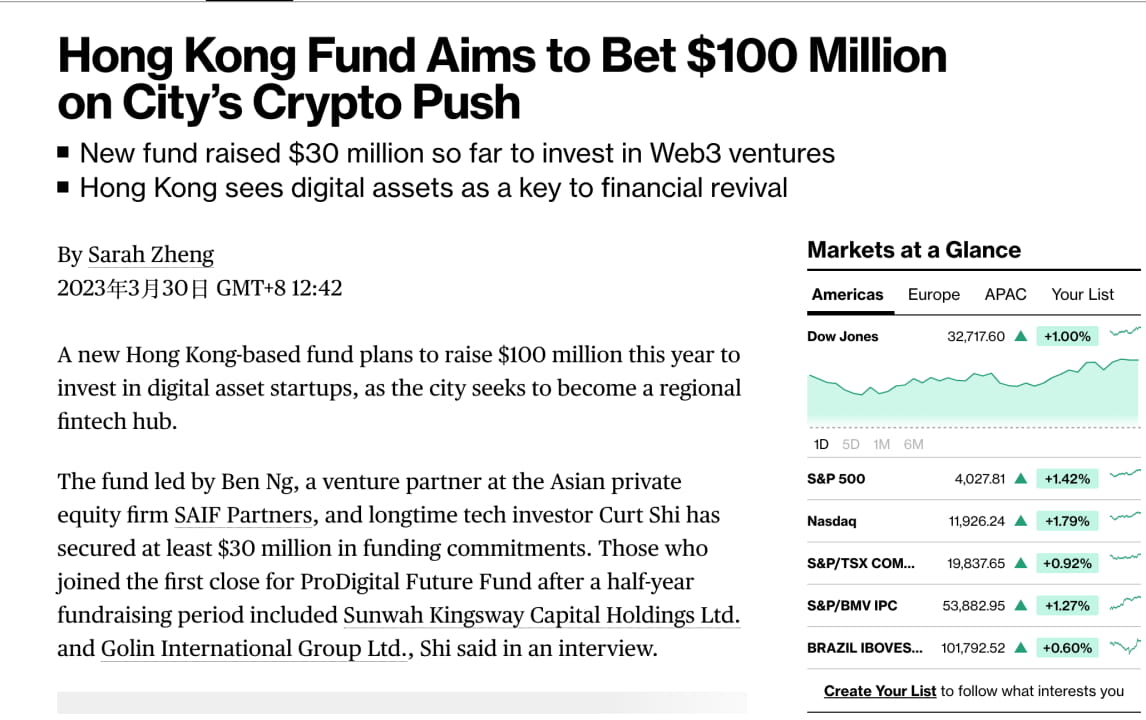Click the +1.27% badge beside S&P/BMV IPC
This screenshot has width=1146, height=720.
tap(1067, 605)
